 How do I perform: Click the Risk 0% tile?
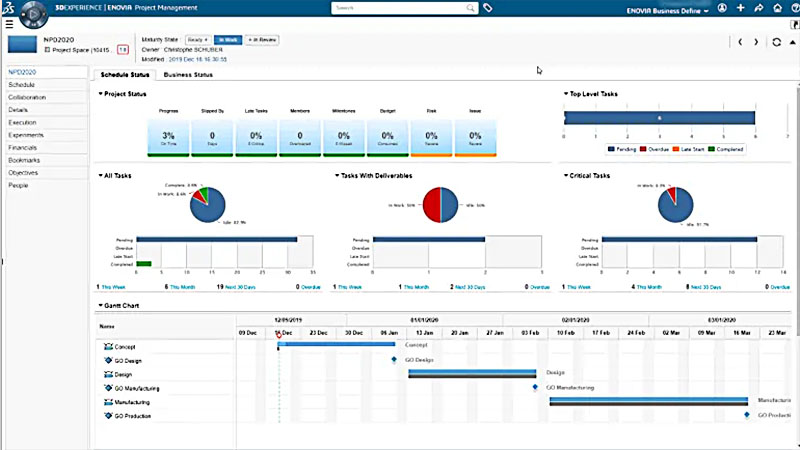tap(431, 138)
